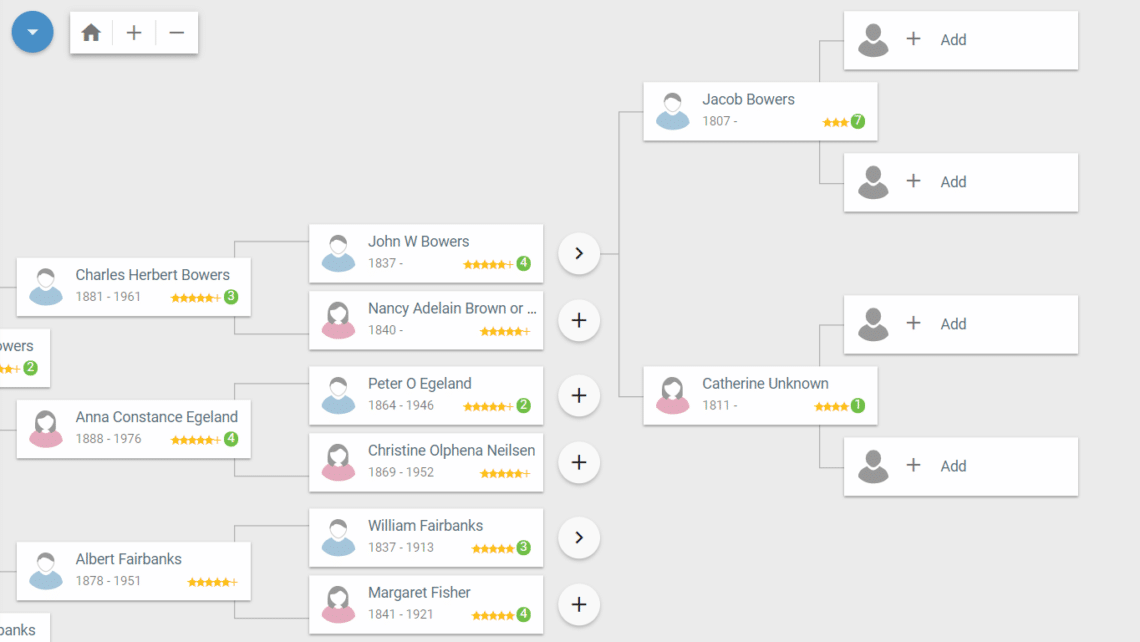Expand John W Bowers's ancestors with the chevron
This screenshot has height=642, width=1140.
tap(578, 253)
